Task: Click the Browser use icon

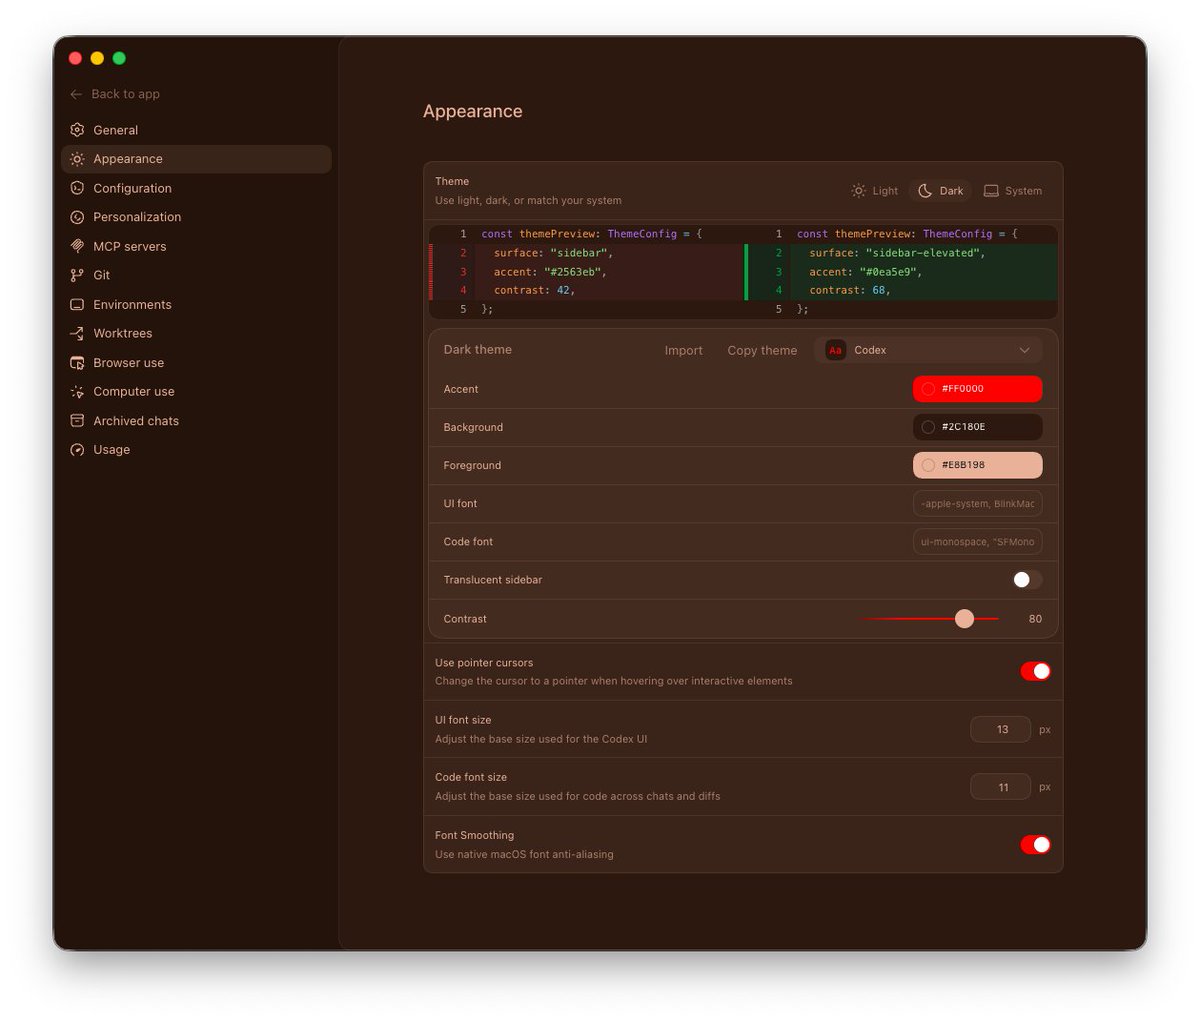Action: pyautogui.click(x=77, y=363)
